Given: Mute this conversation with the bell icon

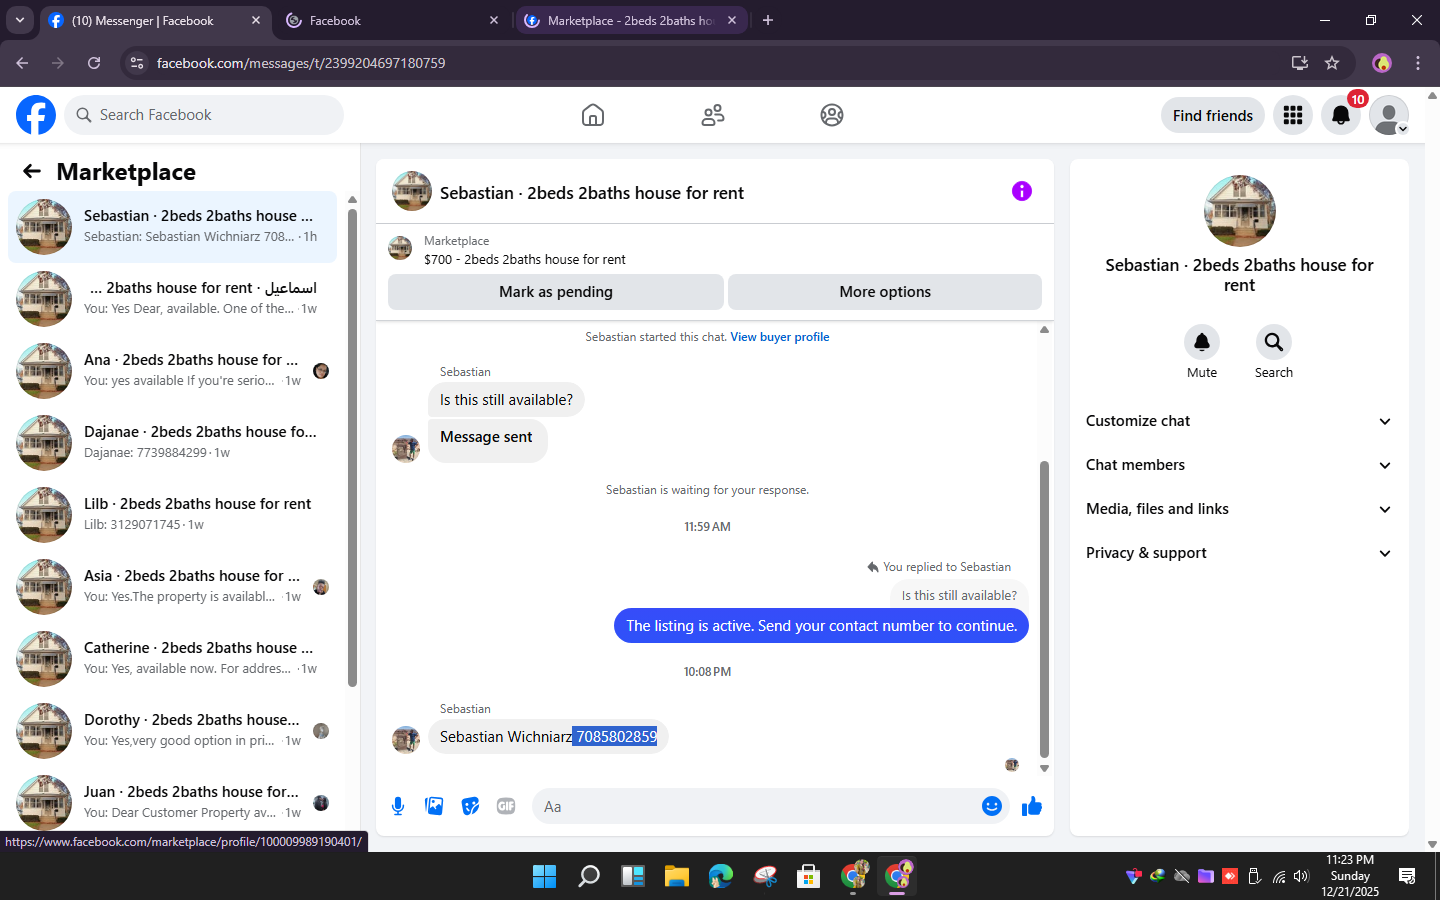Looking at the screenshot, I should click(1202, 342).
